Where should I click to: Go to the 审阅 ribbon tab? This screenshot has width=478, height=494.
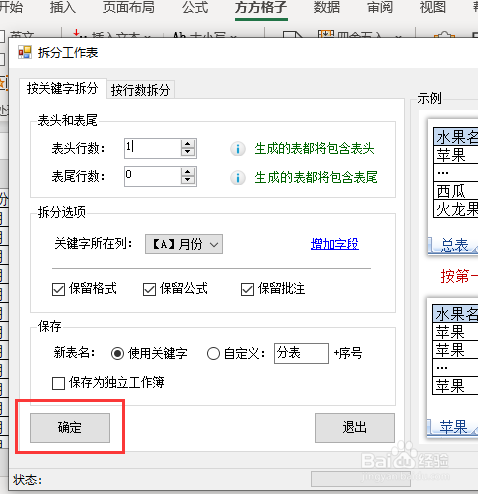point(380,7)
